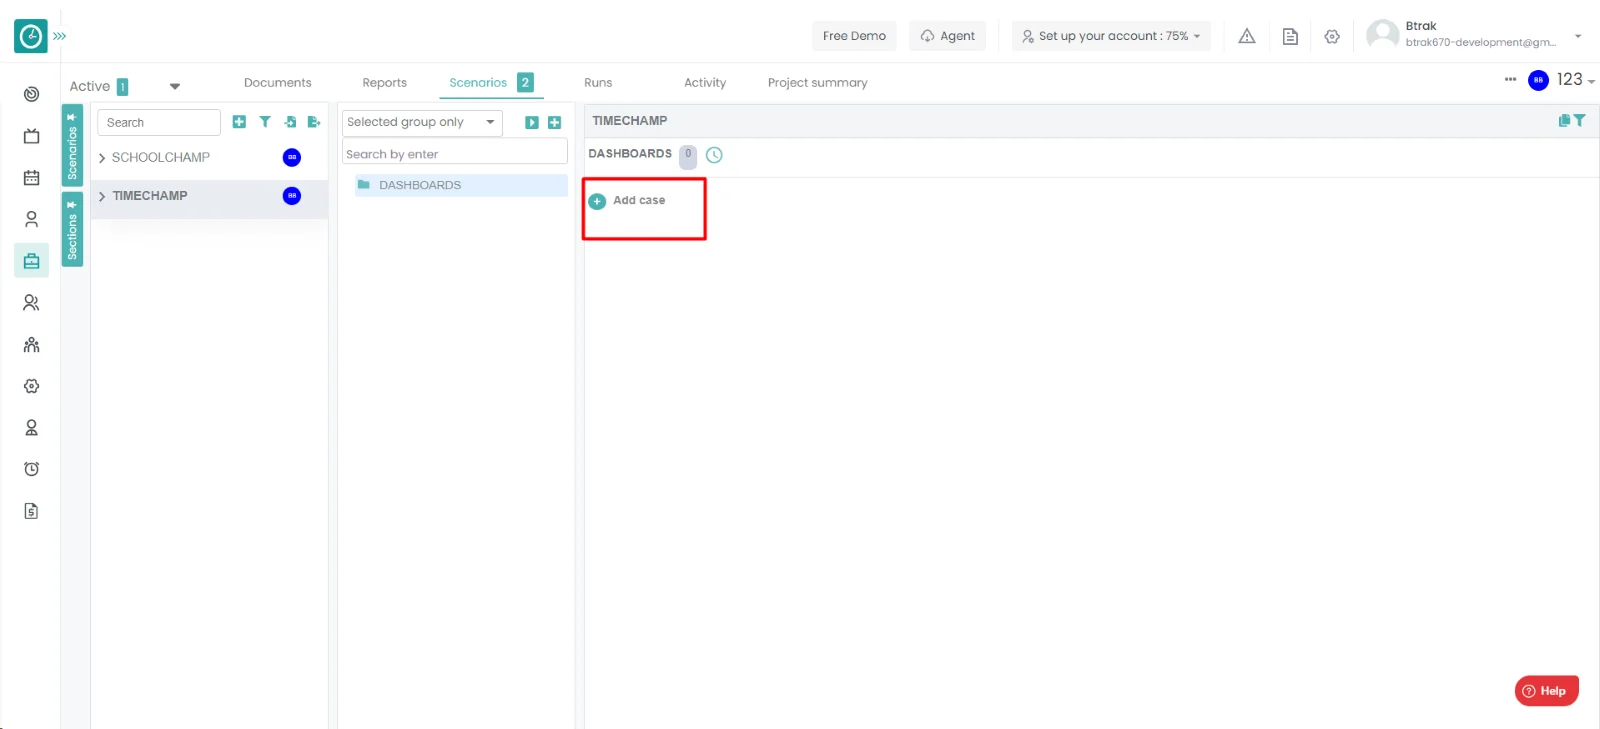Screen dimensions: 1600x729
Task: Toggle the Sections pinned side panel
Action: [x=72, y=230]
